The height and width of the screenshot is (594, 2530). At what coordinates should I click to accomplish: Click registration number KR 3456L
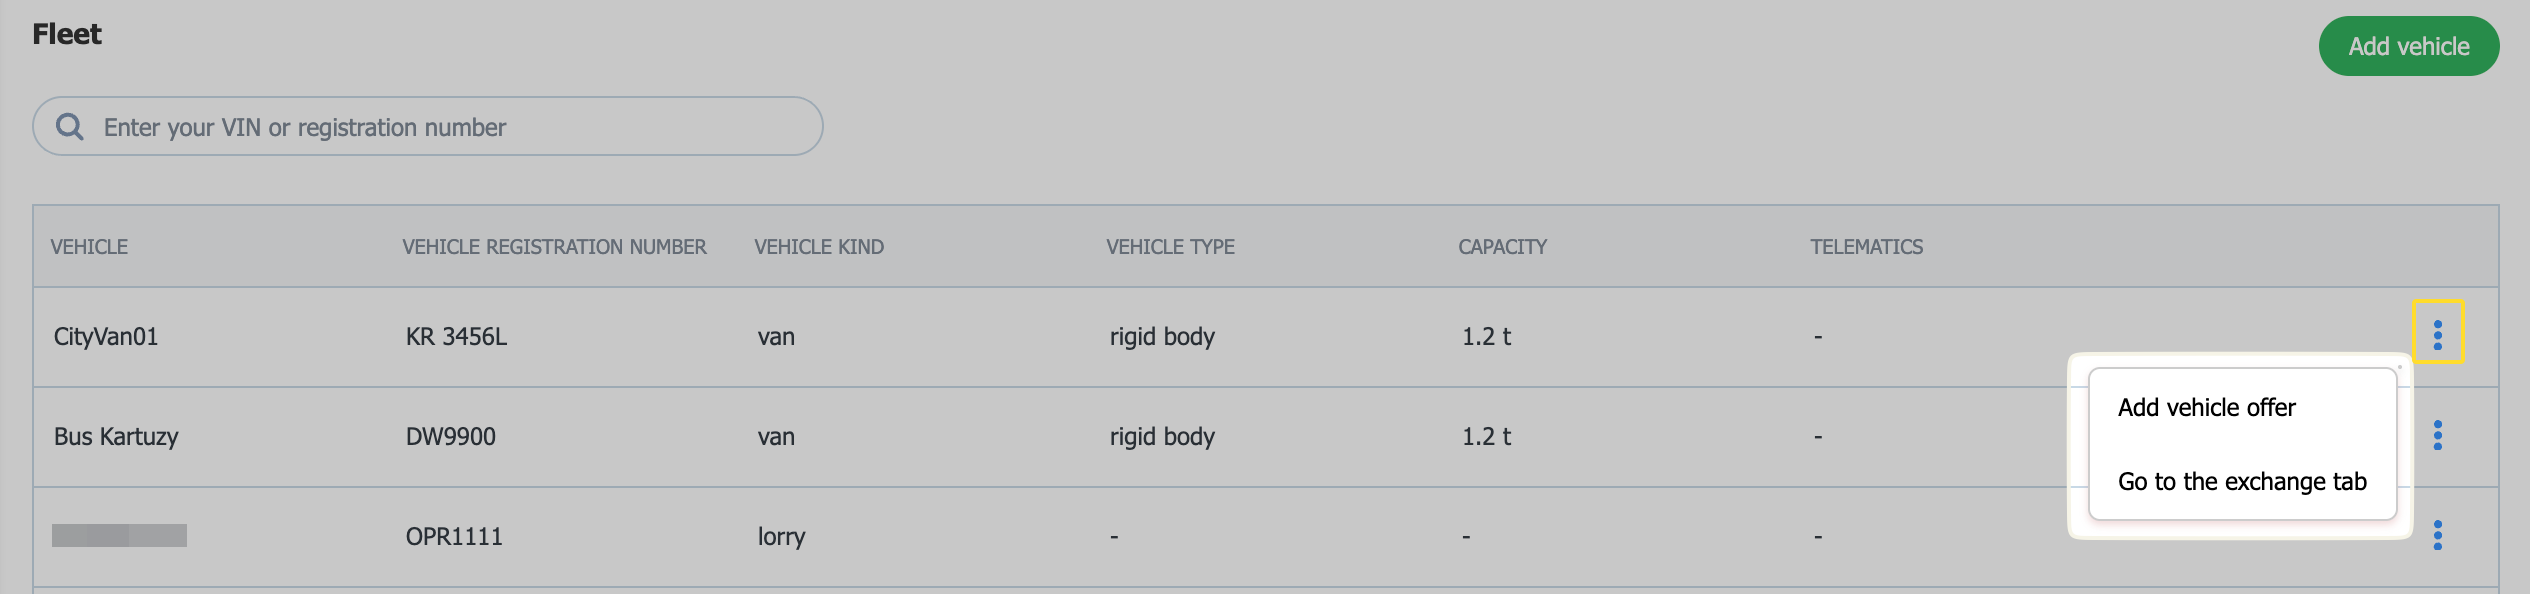456,337
